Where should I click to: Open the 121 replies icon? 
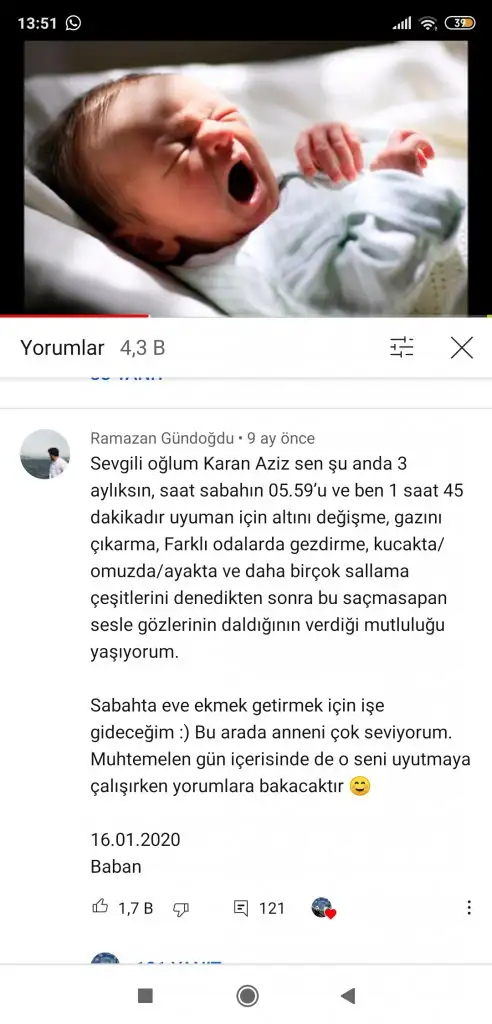click(x=241, y=908)
